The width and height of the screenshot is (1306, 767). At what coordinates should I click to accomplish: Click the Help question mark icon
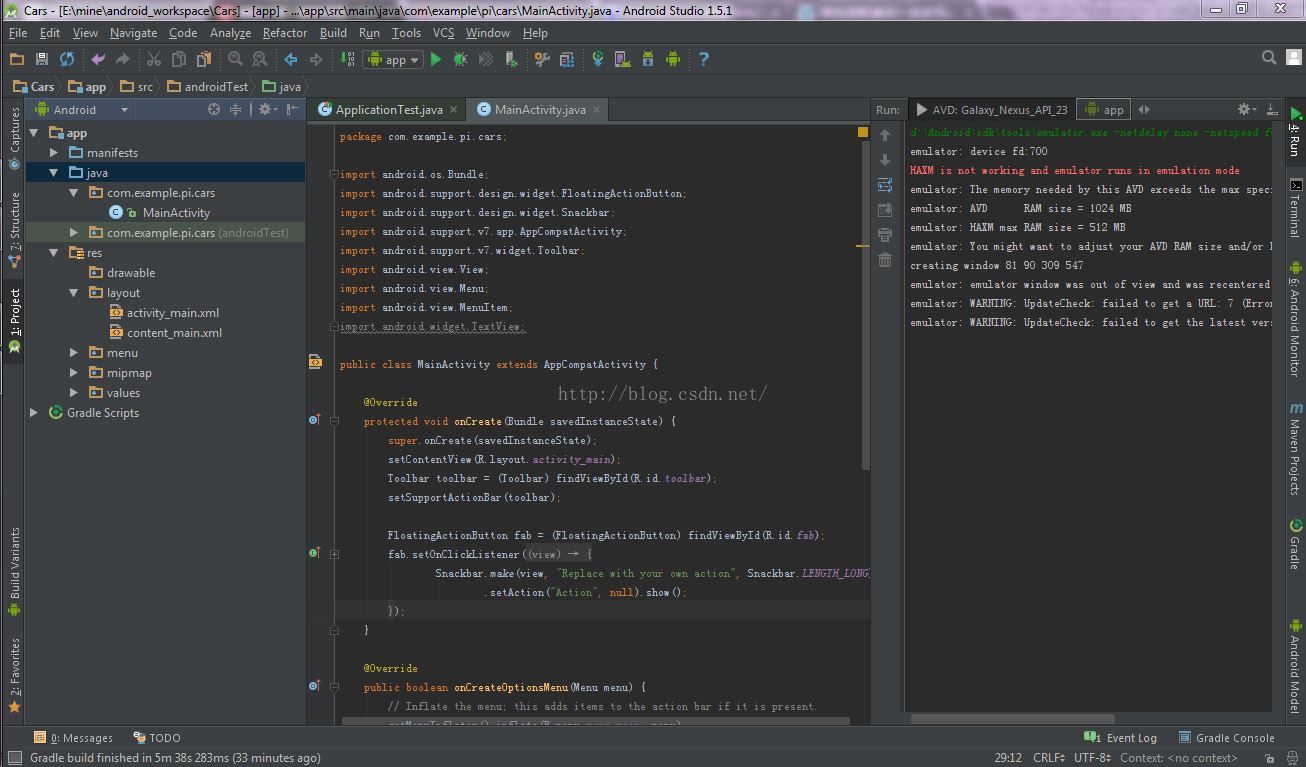[704, 60]
